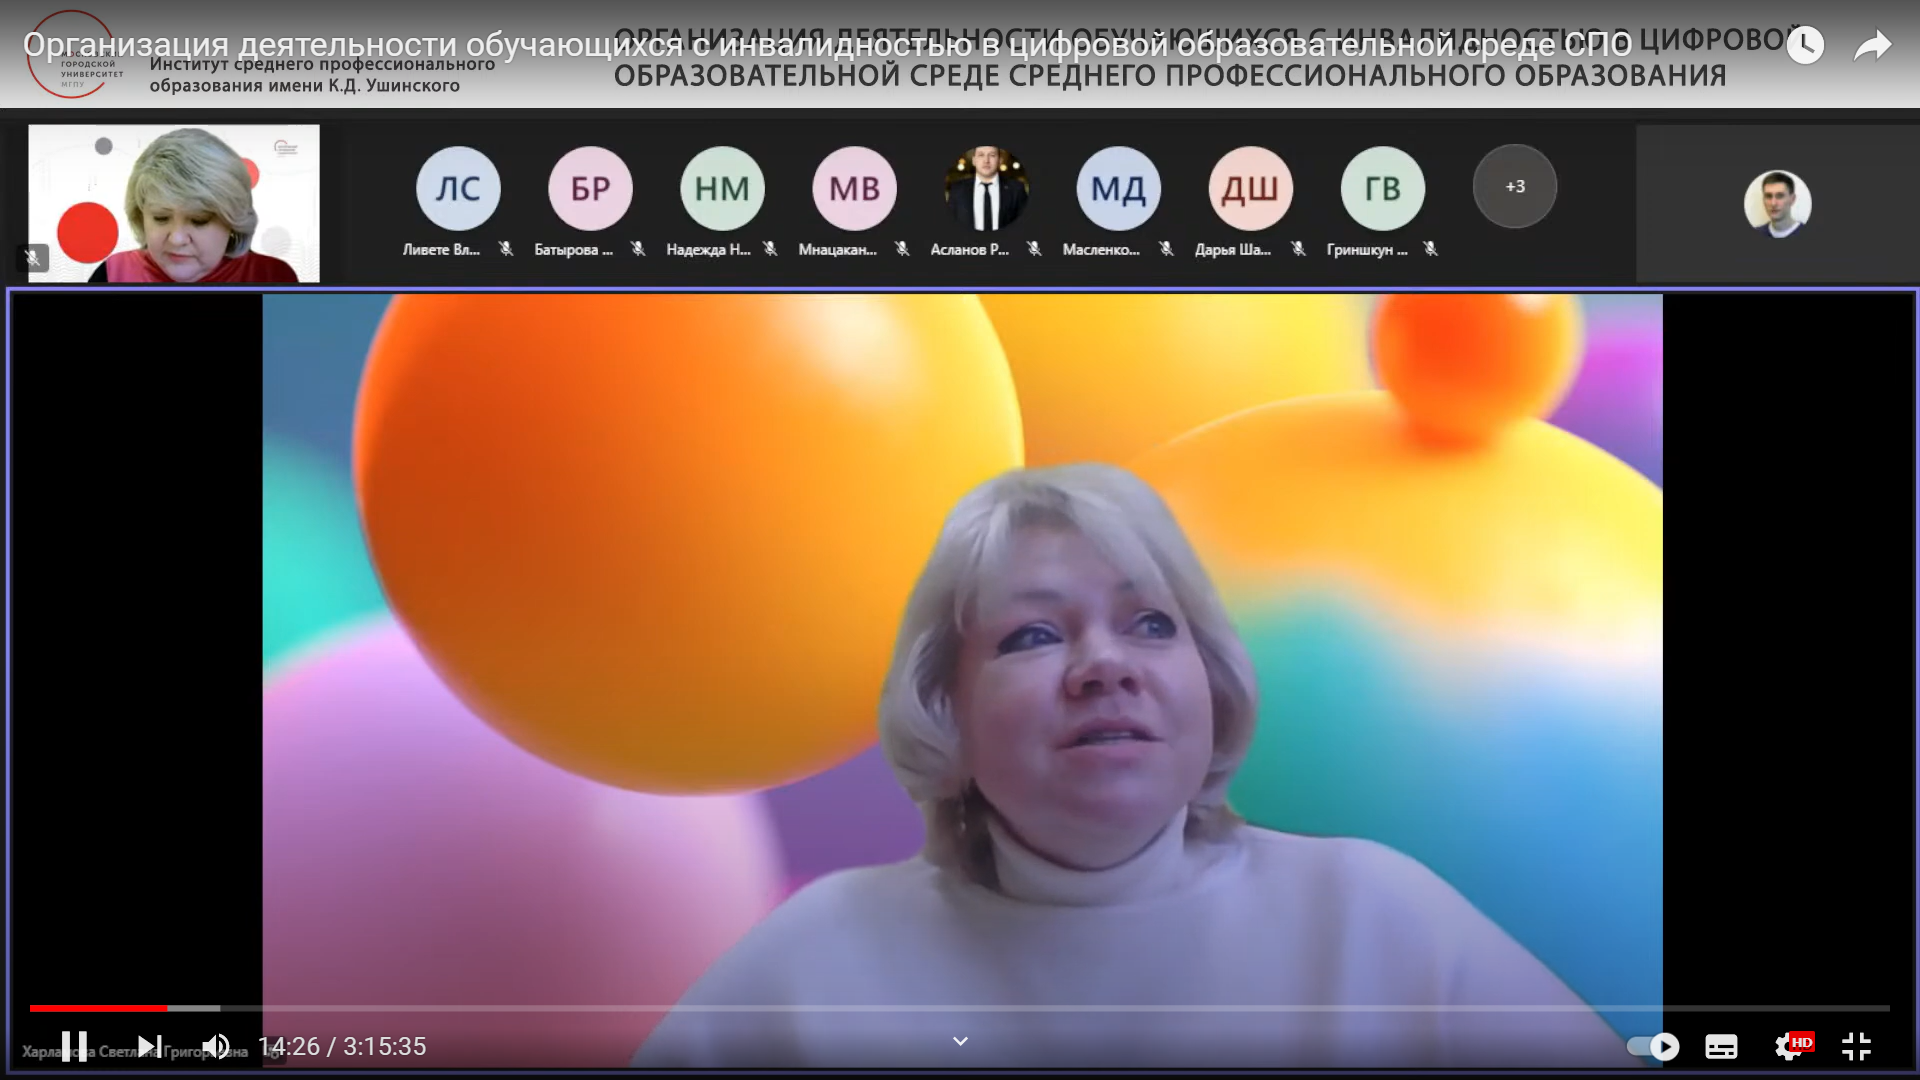Exit full screen mode
Viewport: 1920px width, 1080px height.
(1856, 1046)
